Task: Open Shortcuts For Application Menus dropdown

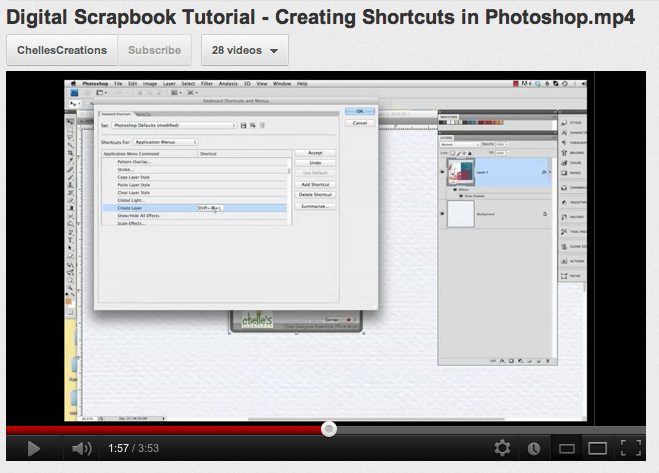Action: (165, 142)
